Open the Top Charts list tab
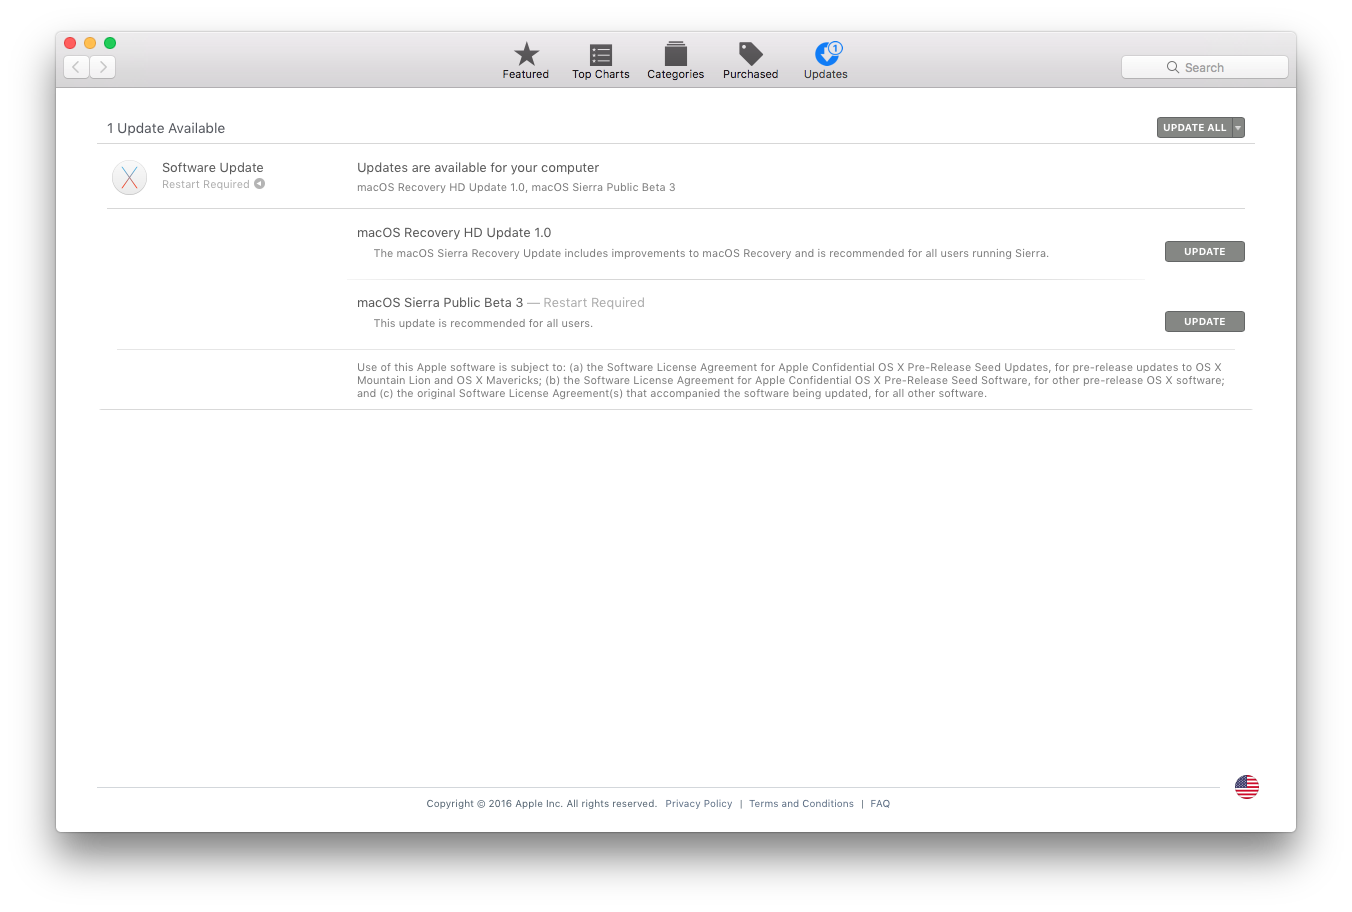The width and height of the screenshot is (1352, 912). pos(601,61)
